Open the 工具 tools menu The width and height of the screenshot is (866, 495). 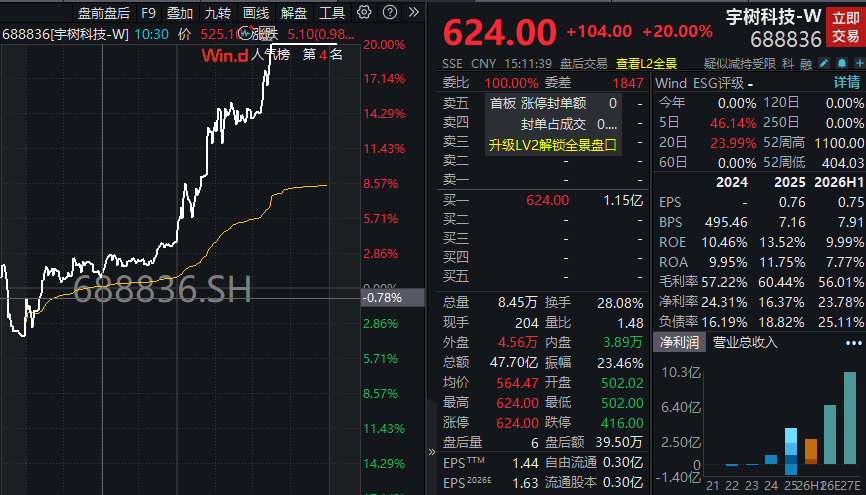(332, 12)
